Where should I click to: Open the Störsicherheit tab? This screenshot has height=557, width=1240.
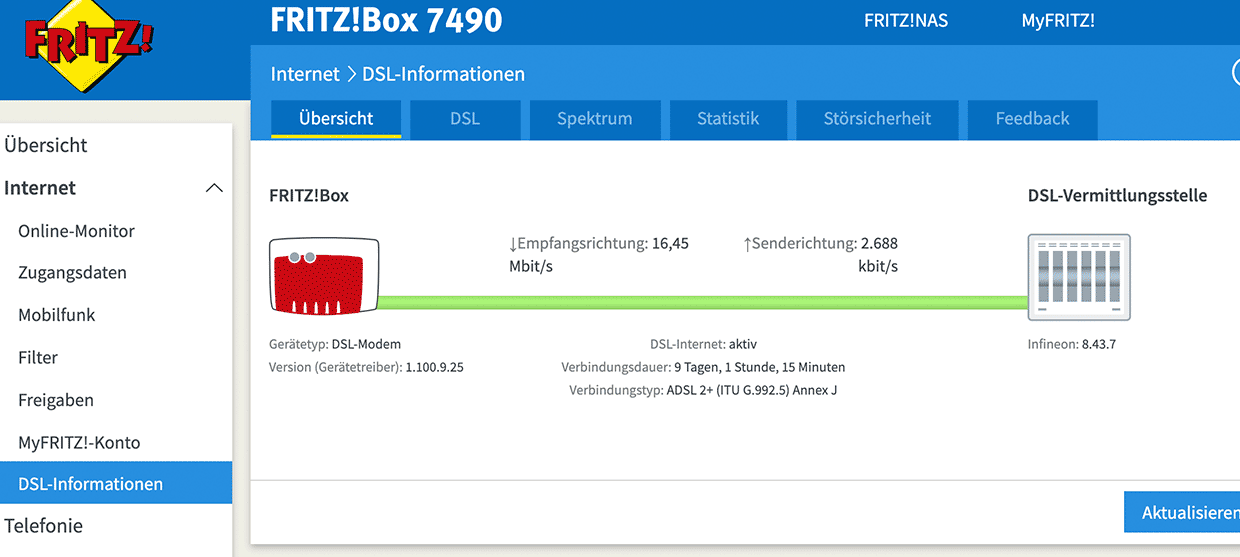[x=877, y=118]
